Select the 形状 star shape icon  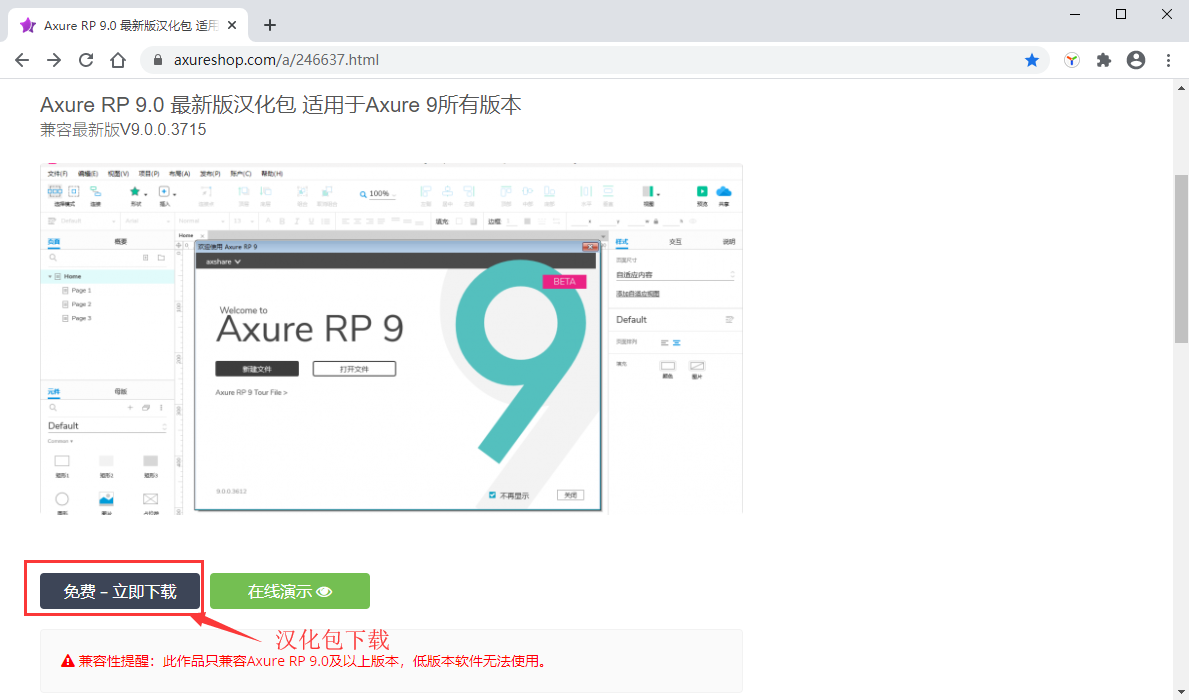tap(135, 192)
